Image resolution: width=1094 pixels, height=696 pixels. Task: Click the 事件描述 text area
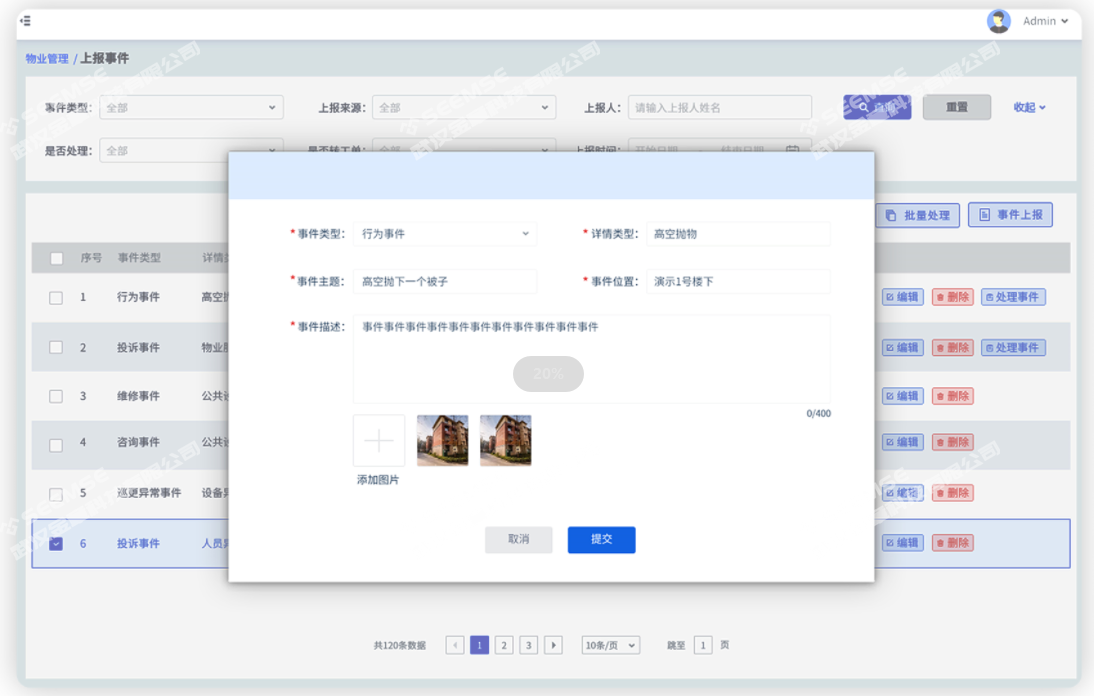tap(592, 358)
